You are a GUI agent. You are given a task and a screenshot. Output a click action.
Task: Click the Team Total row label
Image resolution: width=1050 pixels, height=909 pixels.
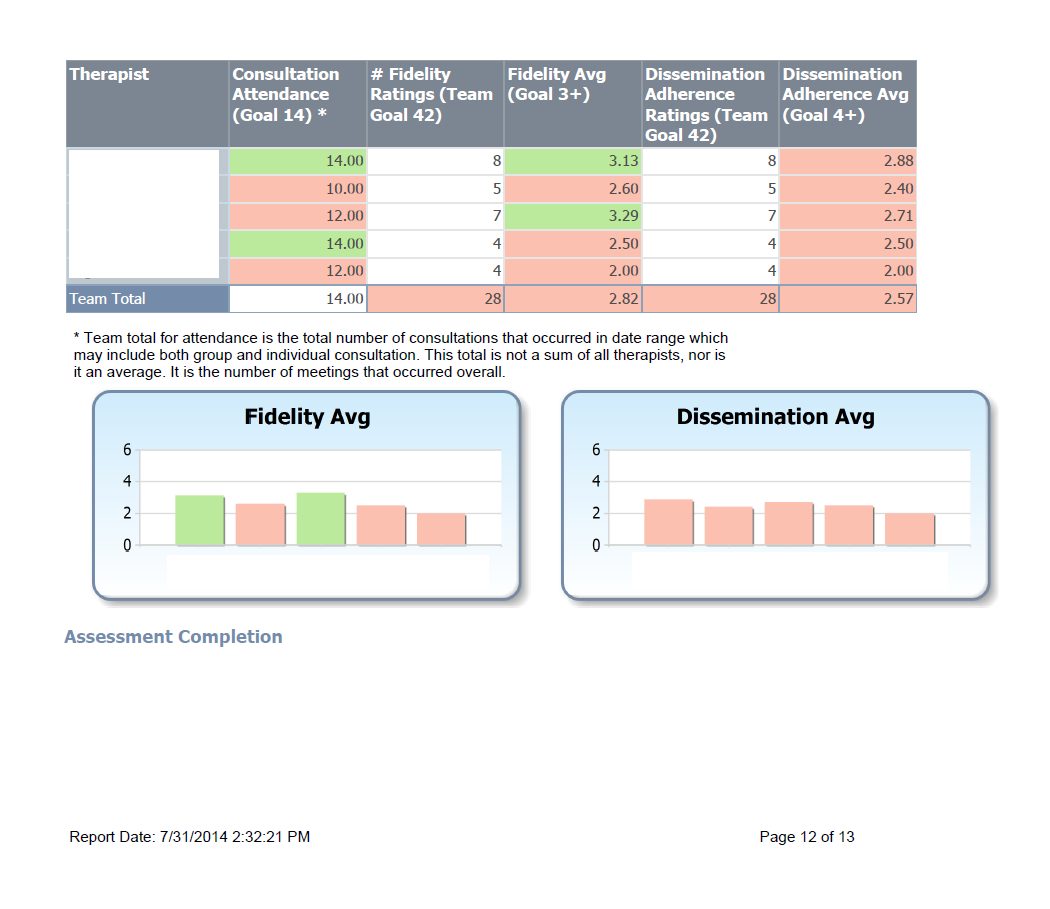(x=147, y=299)
